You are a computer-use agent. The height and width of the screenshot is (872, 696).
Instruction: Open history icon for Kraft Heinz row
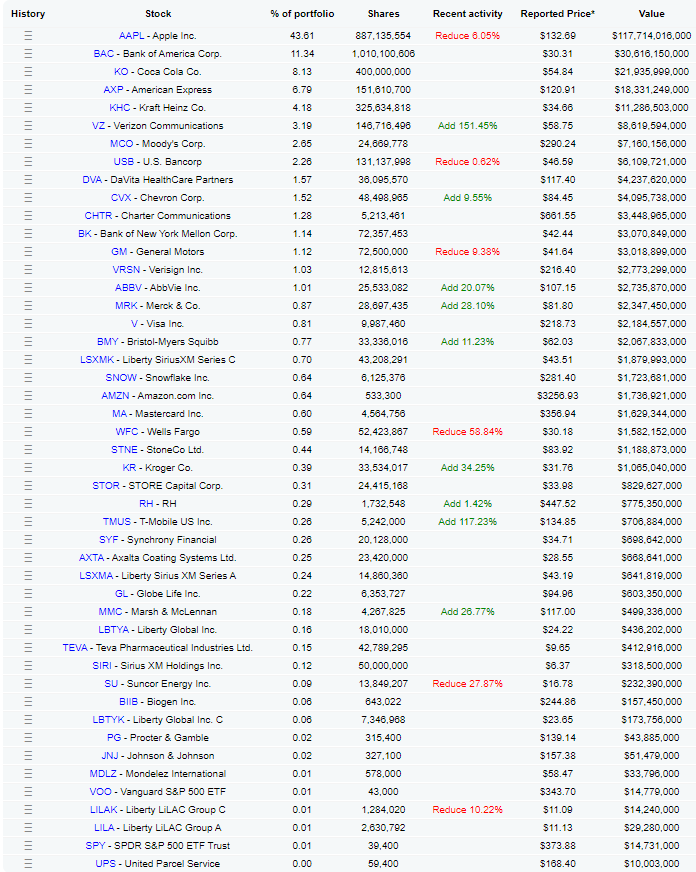tap(28, 108)
